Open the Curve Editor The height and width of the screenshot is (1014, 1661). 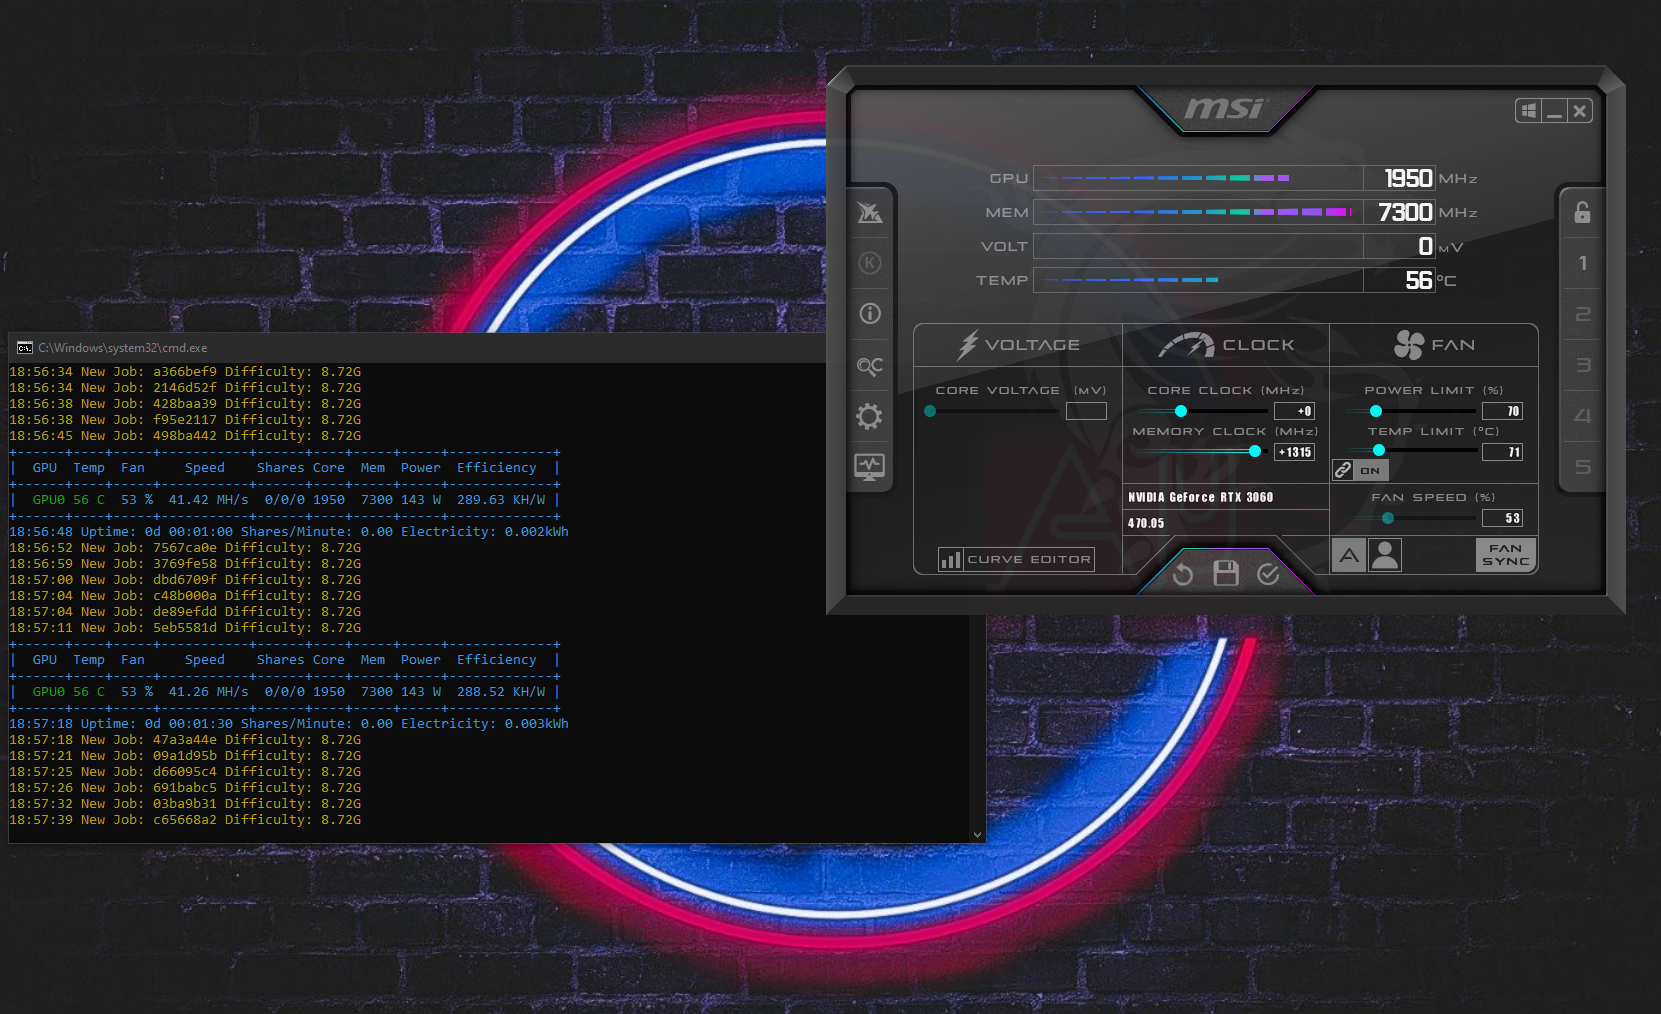[x=1016, y=559]
